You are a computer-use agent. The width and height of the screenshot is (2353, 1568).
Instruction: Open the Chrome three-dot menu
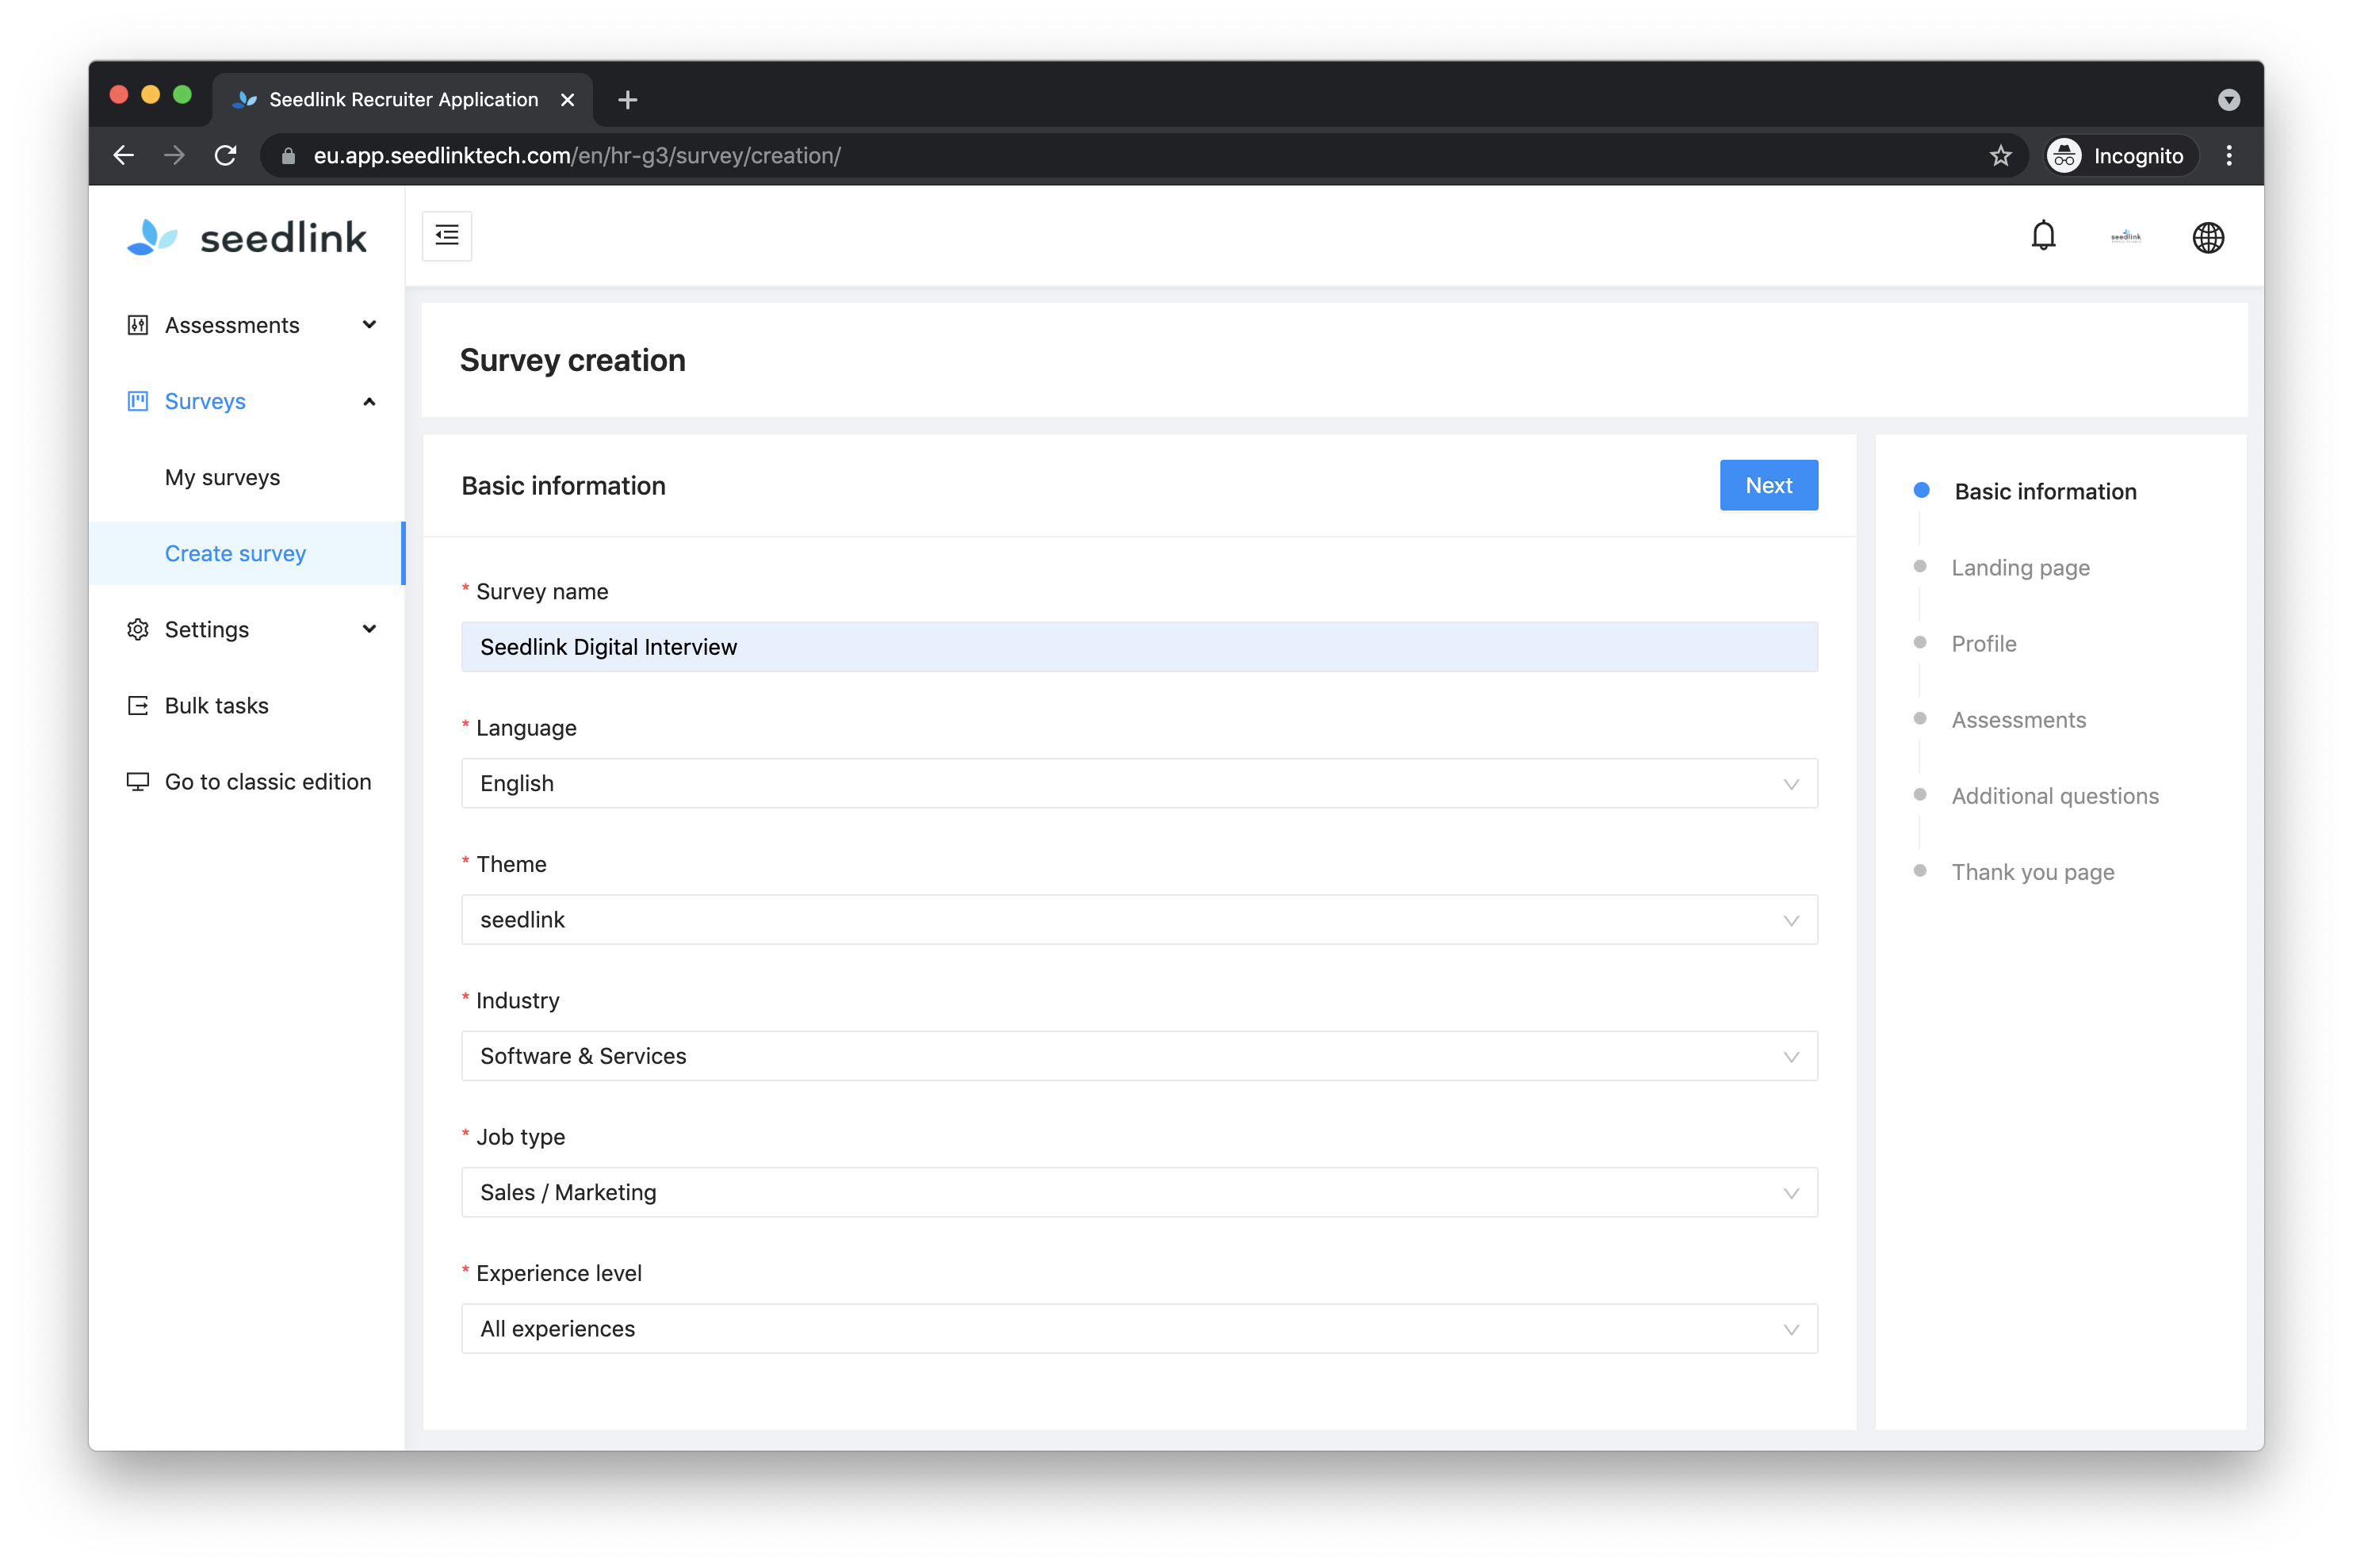coord(2228,155)
